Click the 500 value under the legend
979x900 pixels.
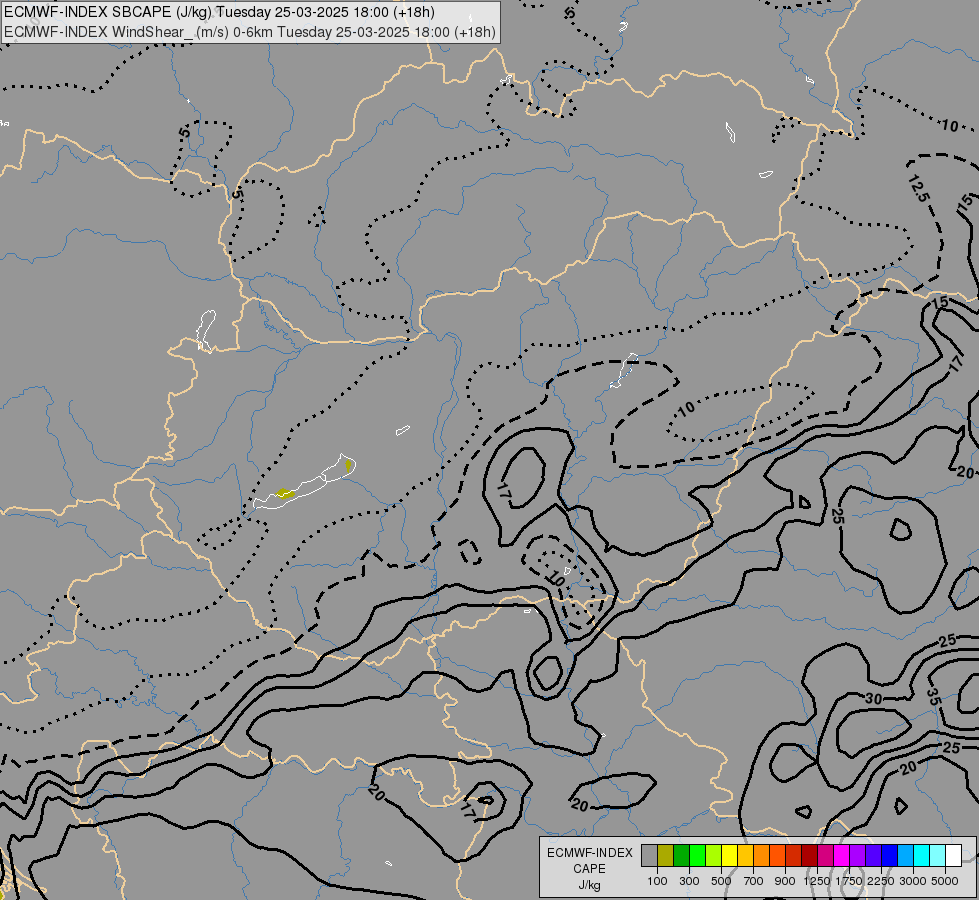coord(721,881)
